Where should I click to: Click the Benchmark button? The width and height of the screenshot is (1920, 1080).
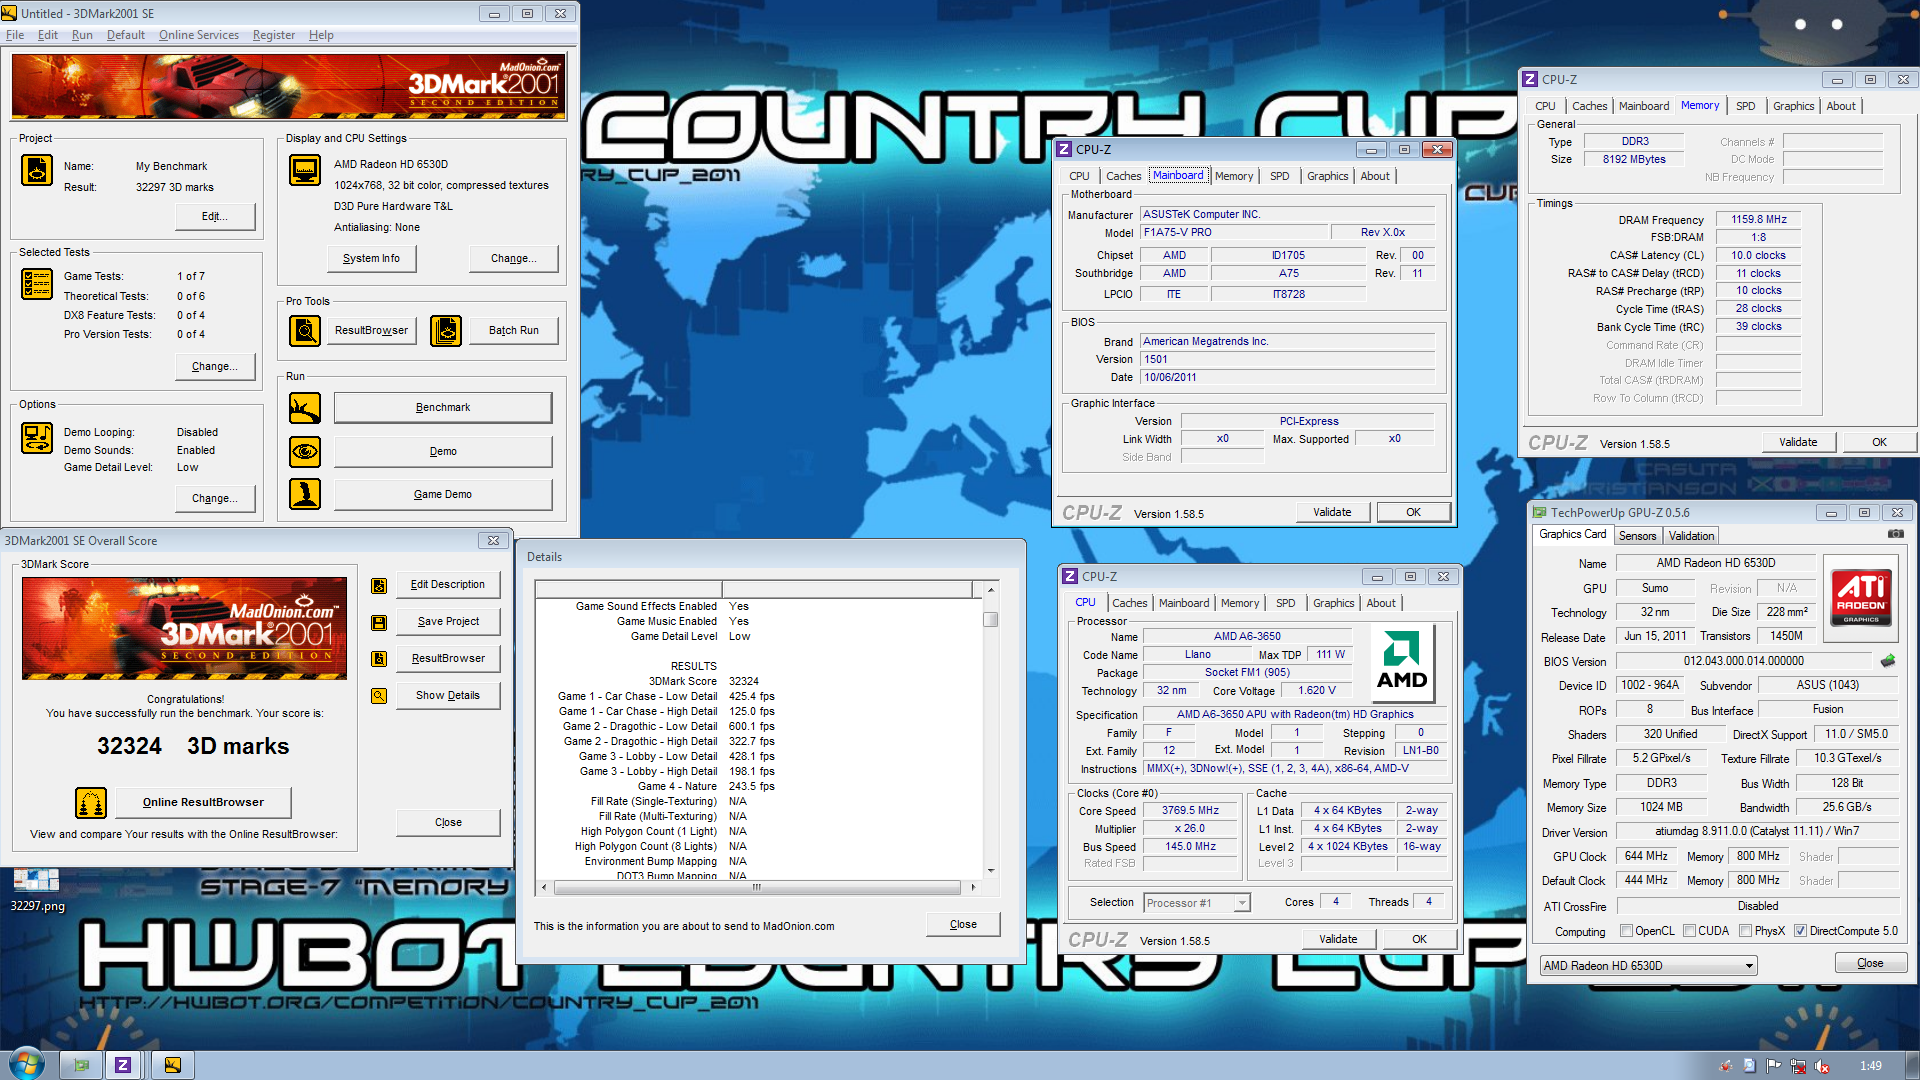(443, 408)
